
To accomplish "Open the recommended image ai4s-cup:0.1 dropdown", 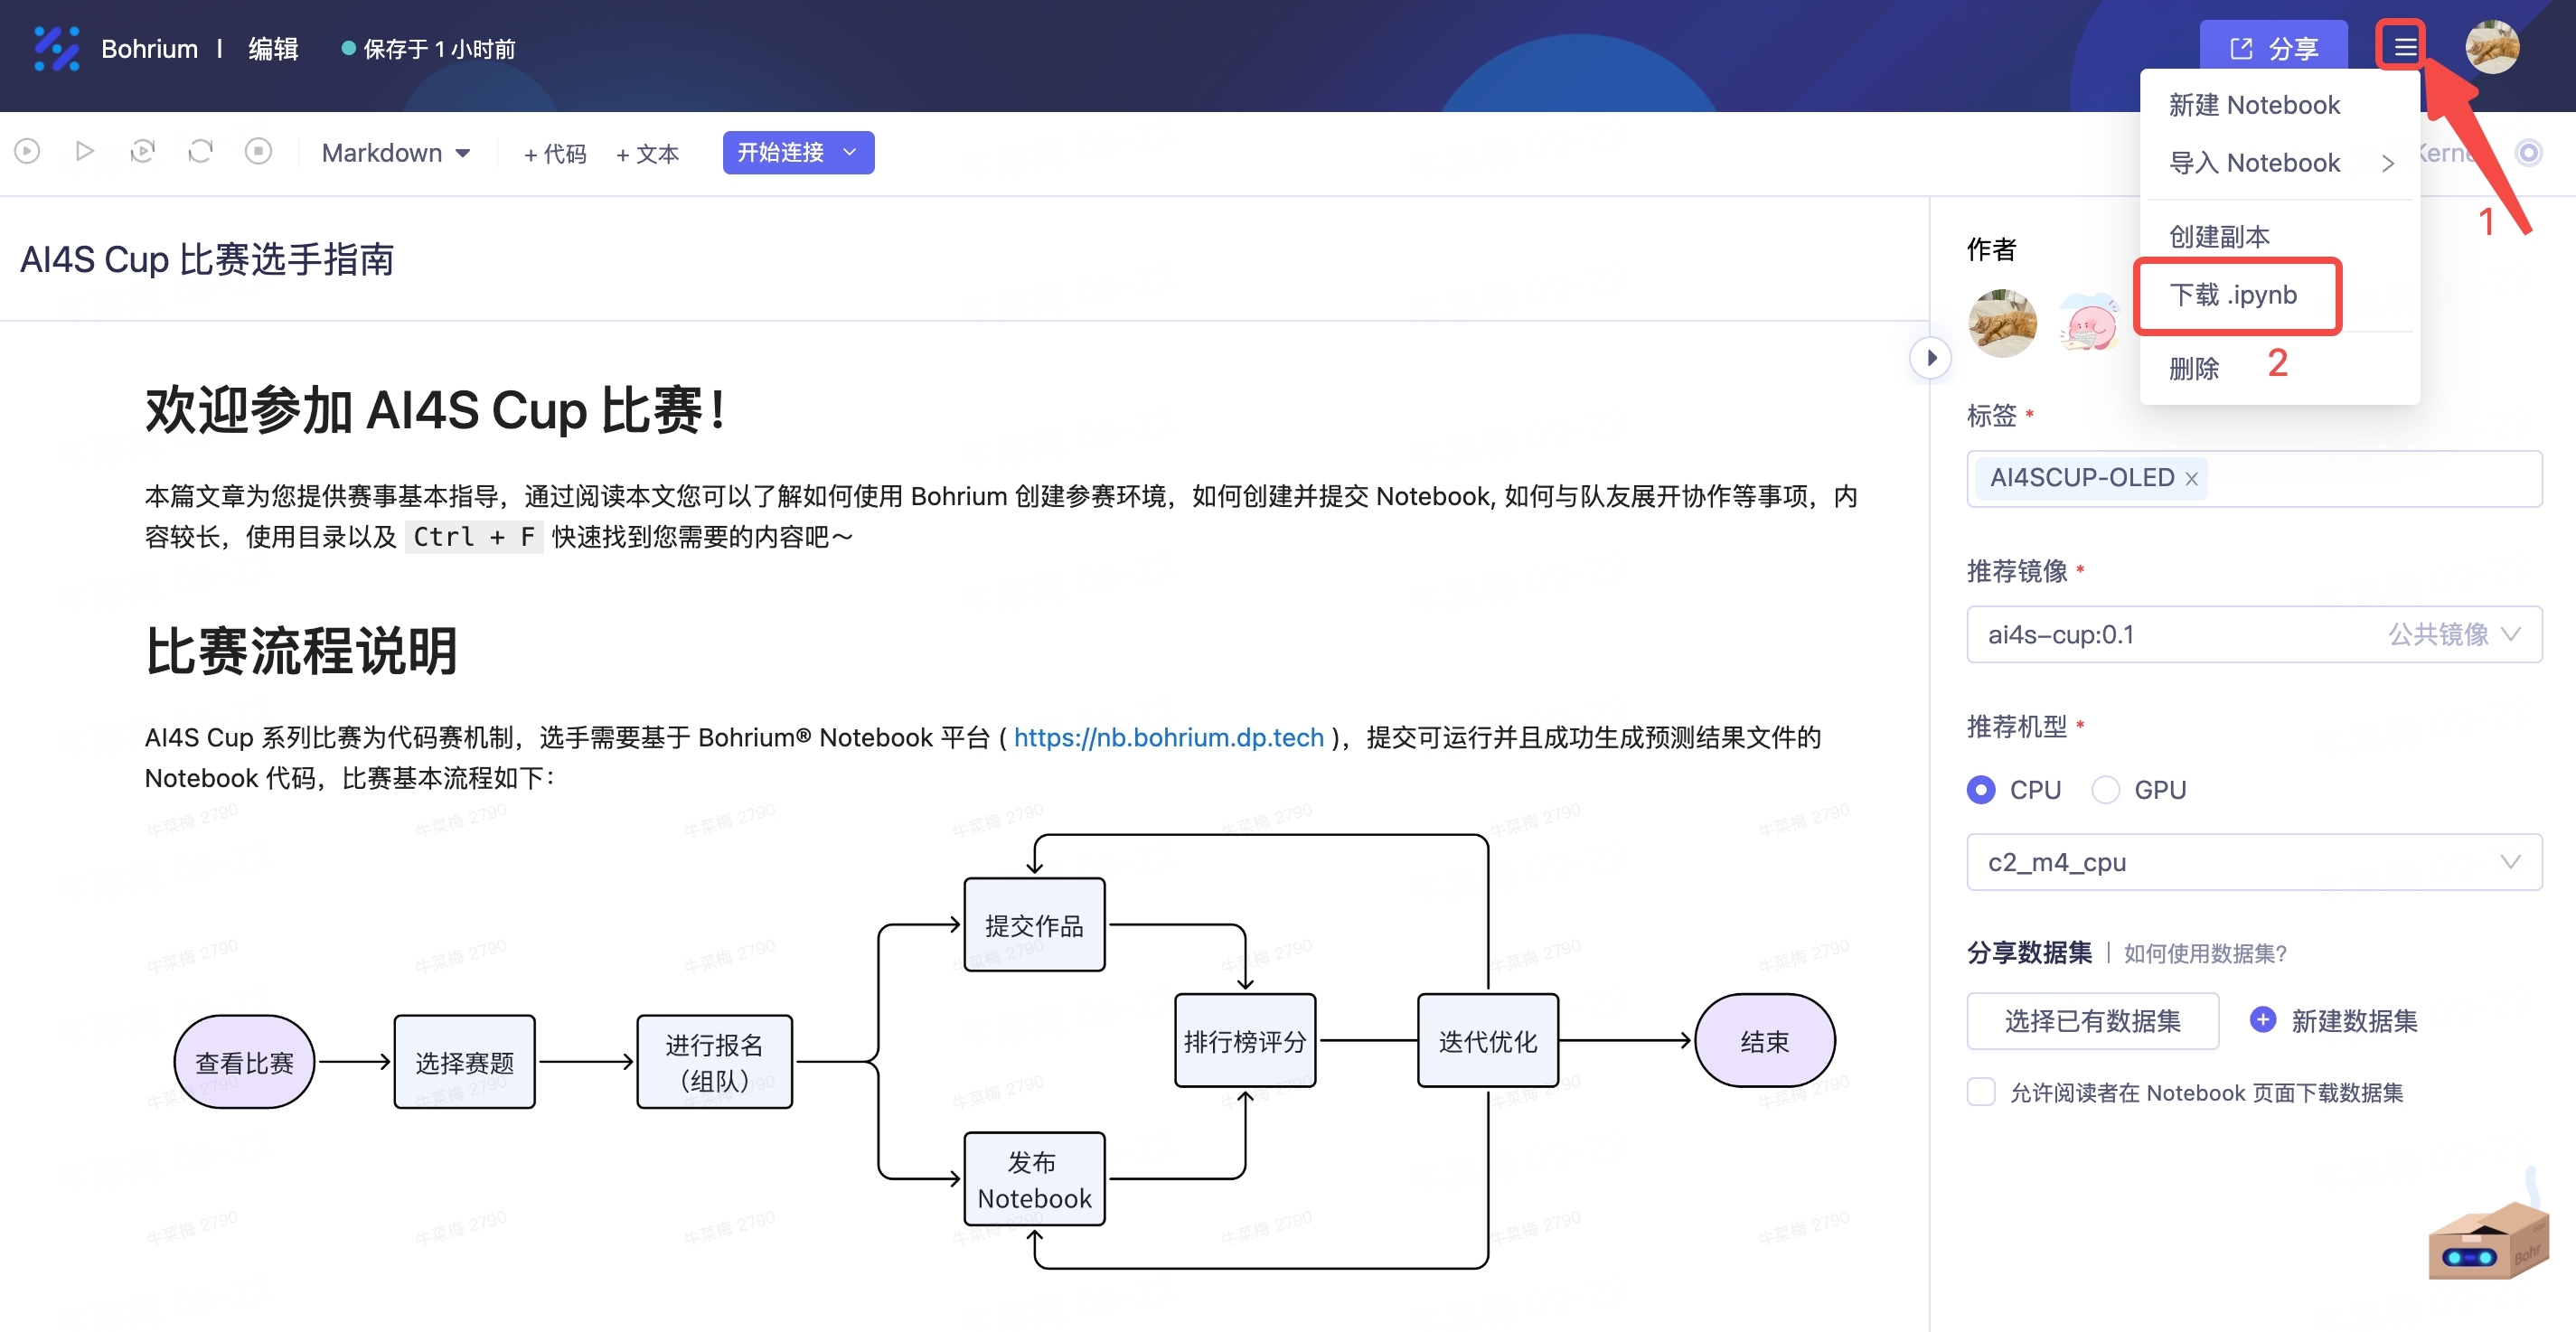I will (x=2254, y=634).
